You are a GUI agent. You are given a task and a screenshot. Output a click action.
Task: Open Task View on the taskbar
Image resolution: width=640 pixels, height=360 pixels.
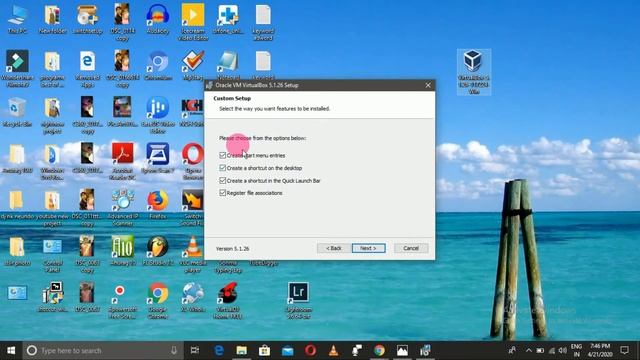point(195,350)
